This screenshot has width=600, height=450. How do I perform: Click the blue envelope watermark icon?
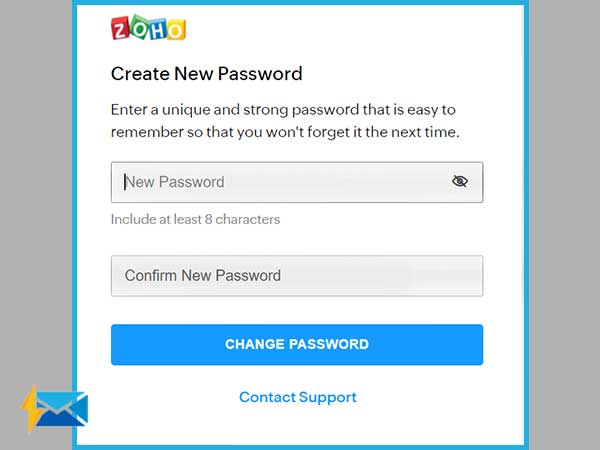[61, 409]
